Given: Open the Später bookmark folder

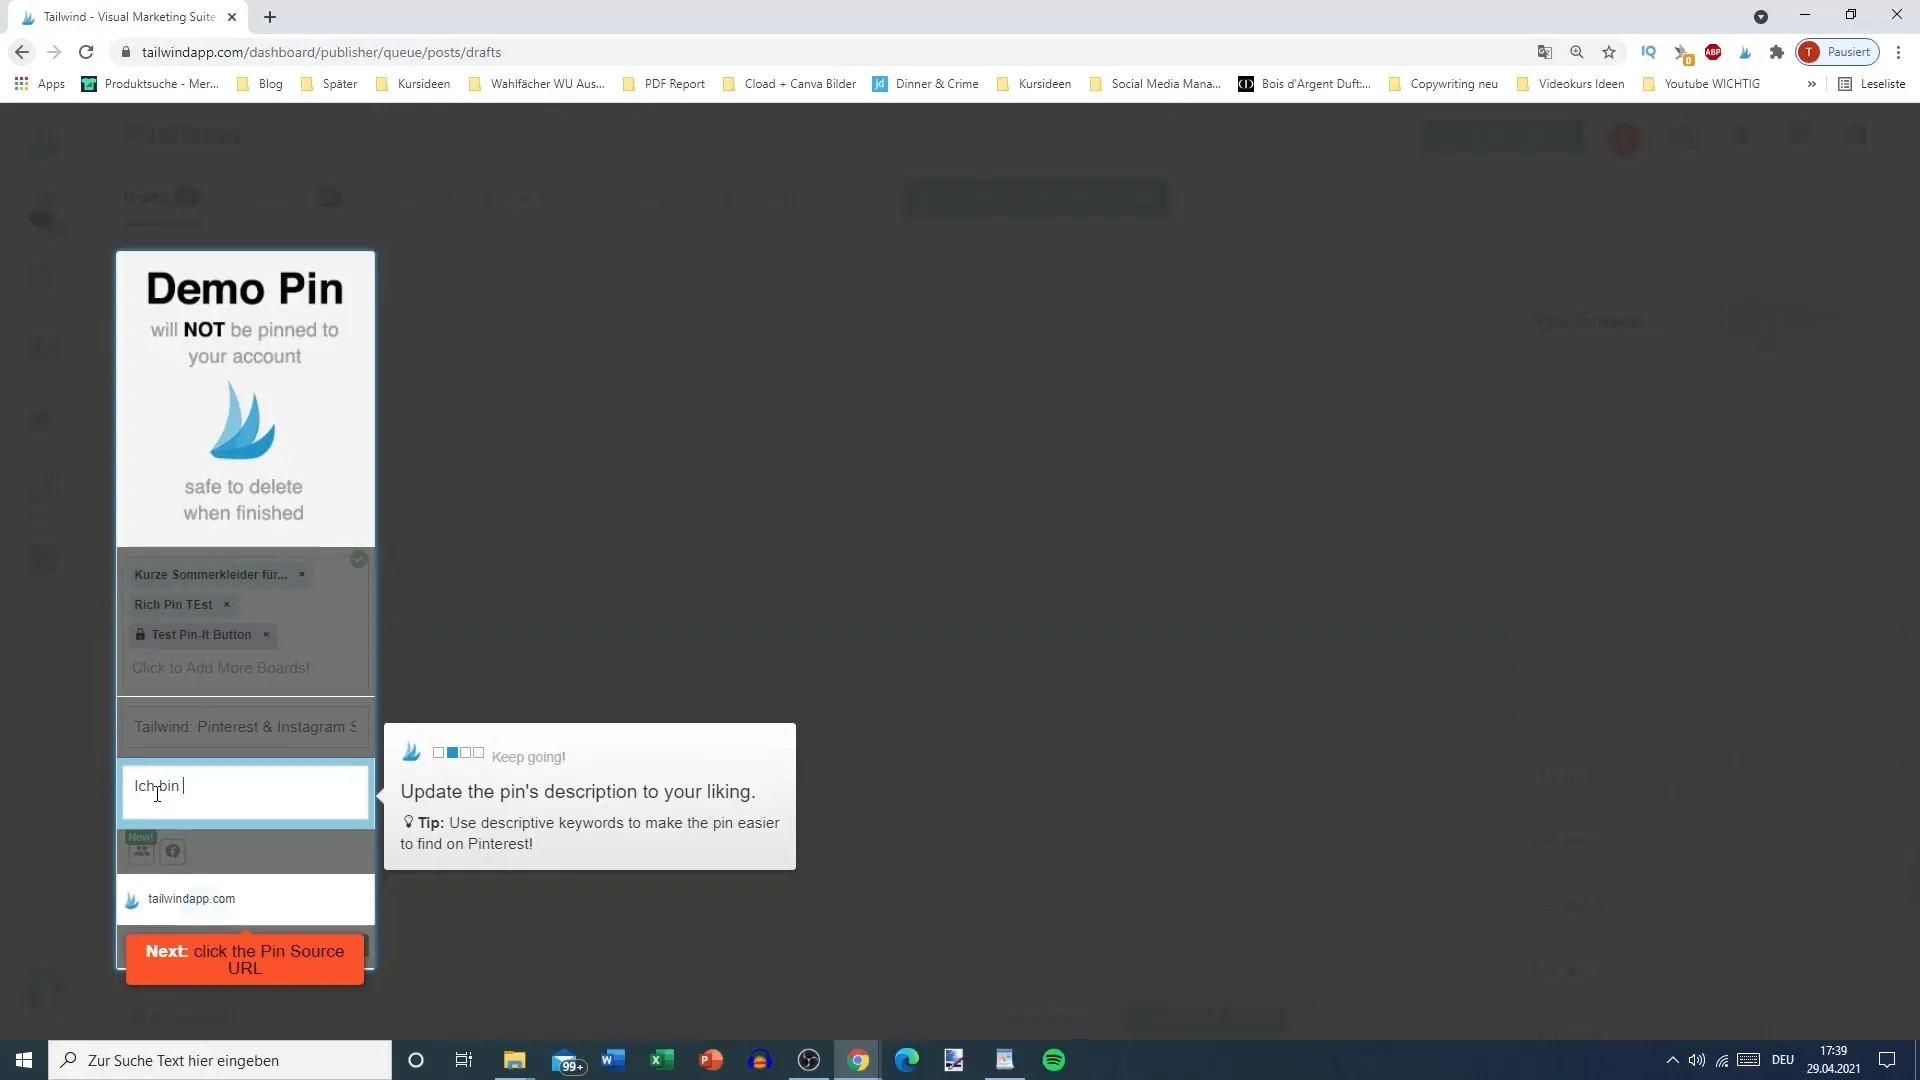Looking at the screenshot, I should [329, 84].
